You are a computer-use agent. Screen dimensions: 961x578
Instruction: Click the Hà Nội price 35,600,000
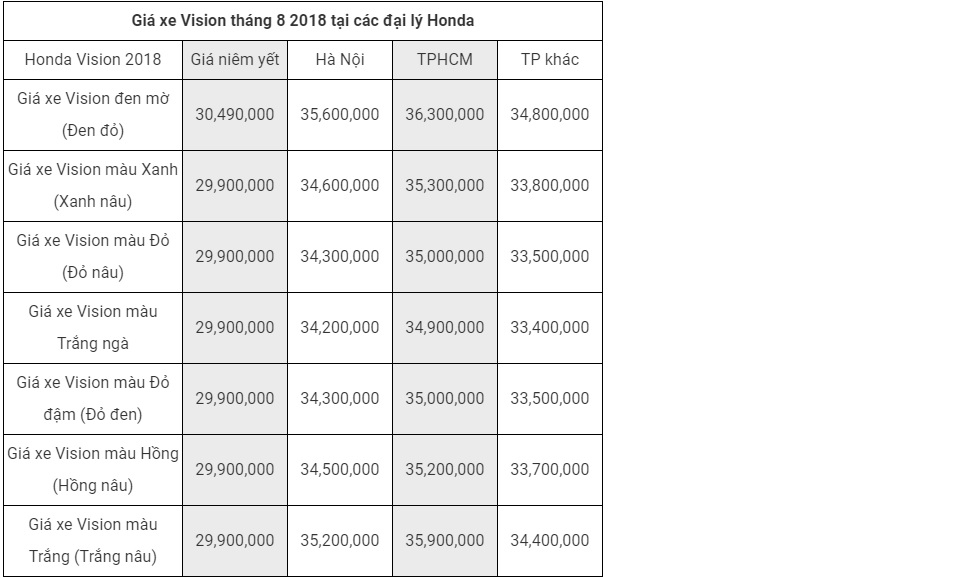tap(340, 114)
